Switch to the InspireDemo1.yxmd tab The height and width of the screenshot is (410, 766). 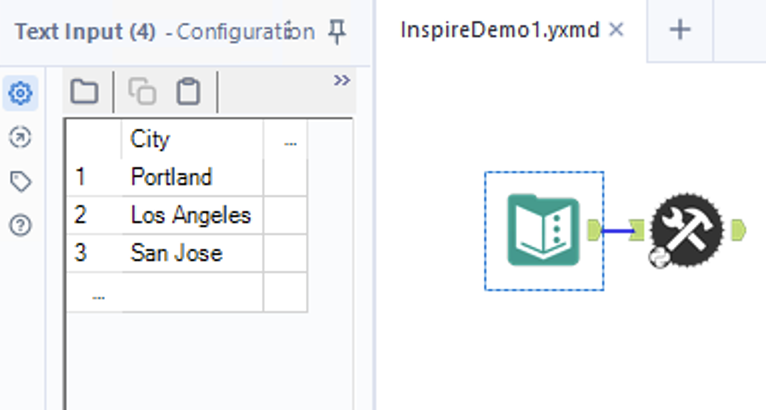tap(500, 30)
